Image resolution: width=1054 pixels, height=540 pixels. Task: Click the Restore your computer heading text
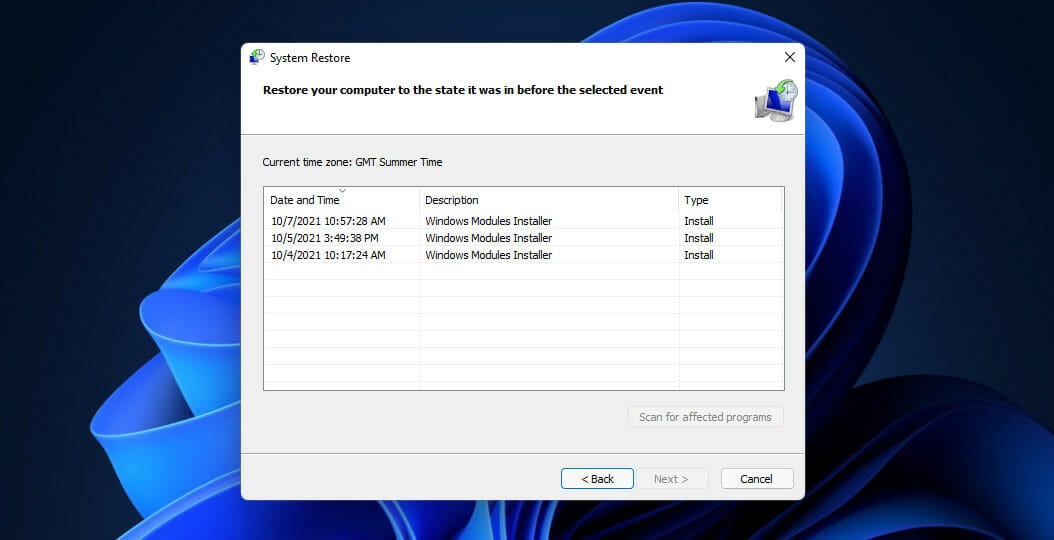(x=462, y=90)
